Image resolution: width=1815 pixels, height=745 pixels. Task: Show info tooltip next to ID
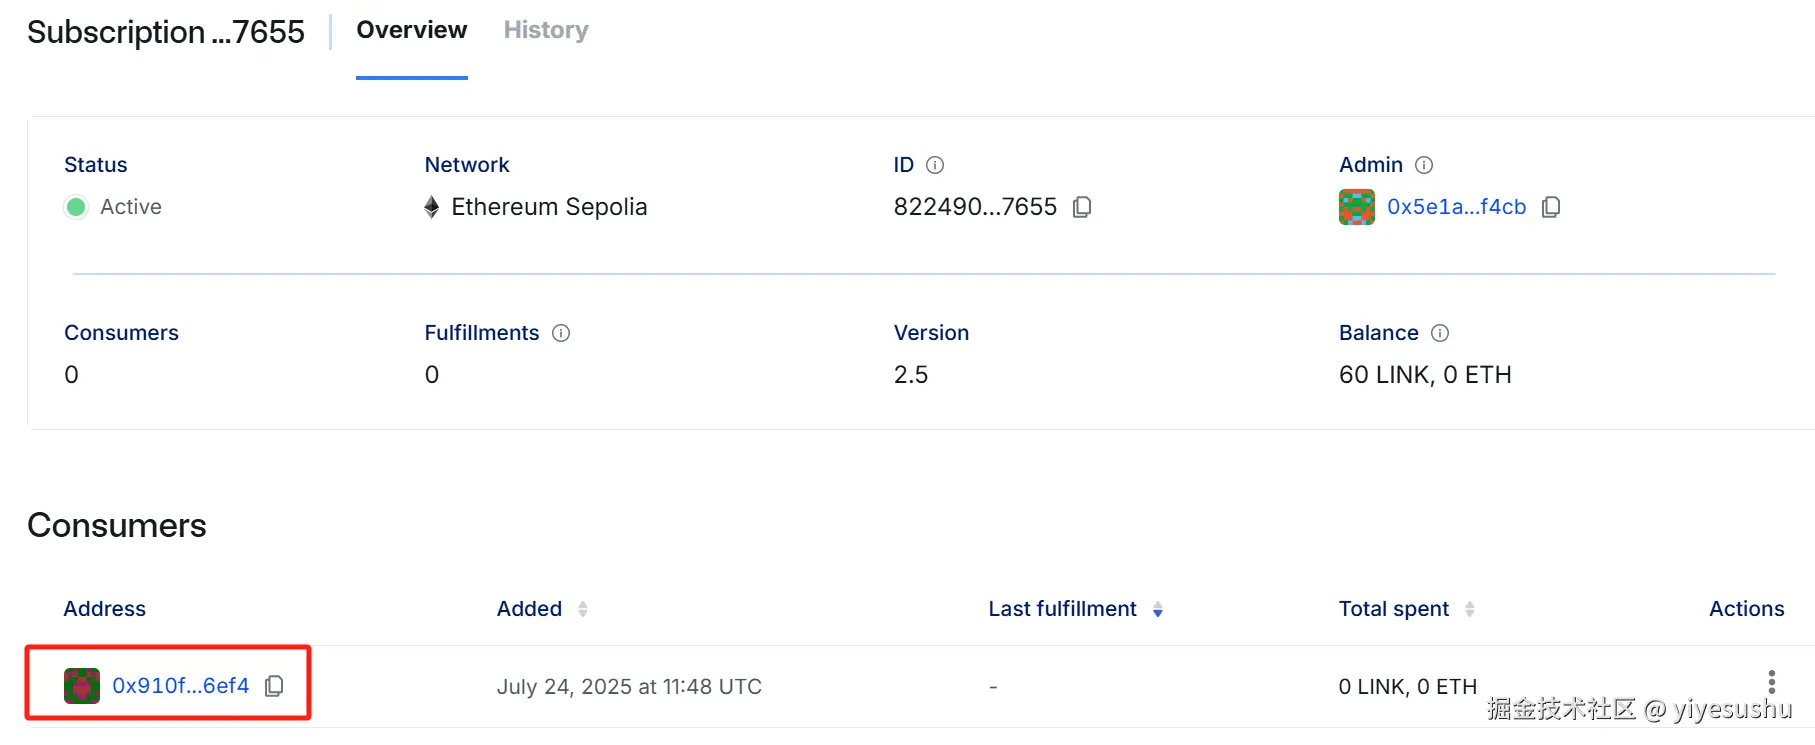[935, 165]
